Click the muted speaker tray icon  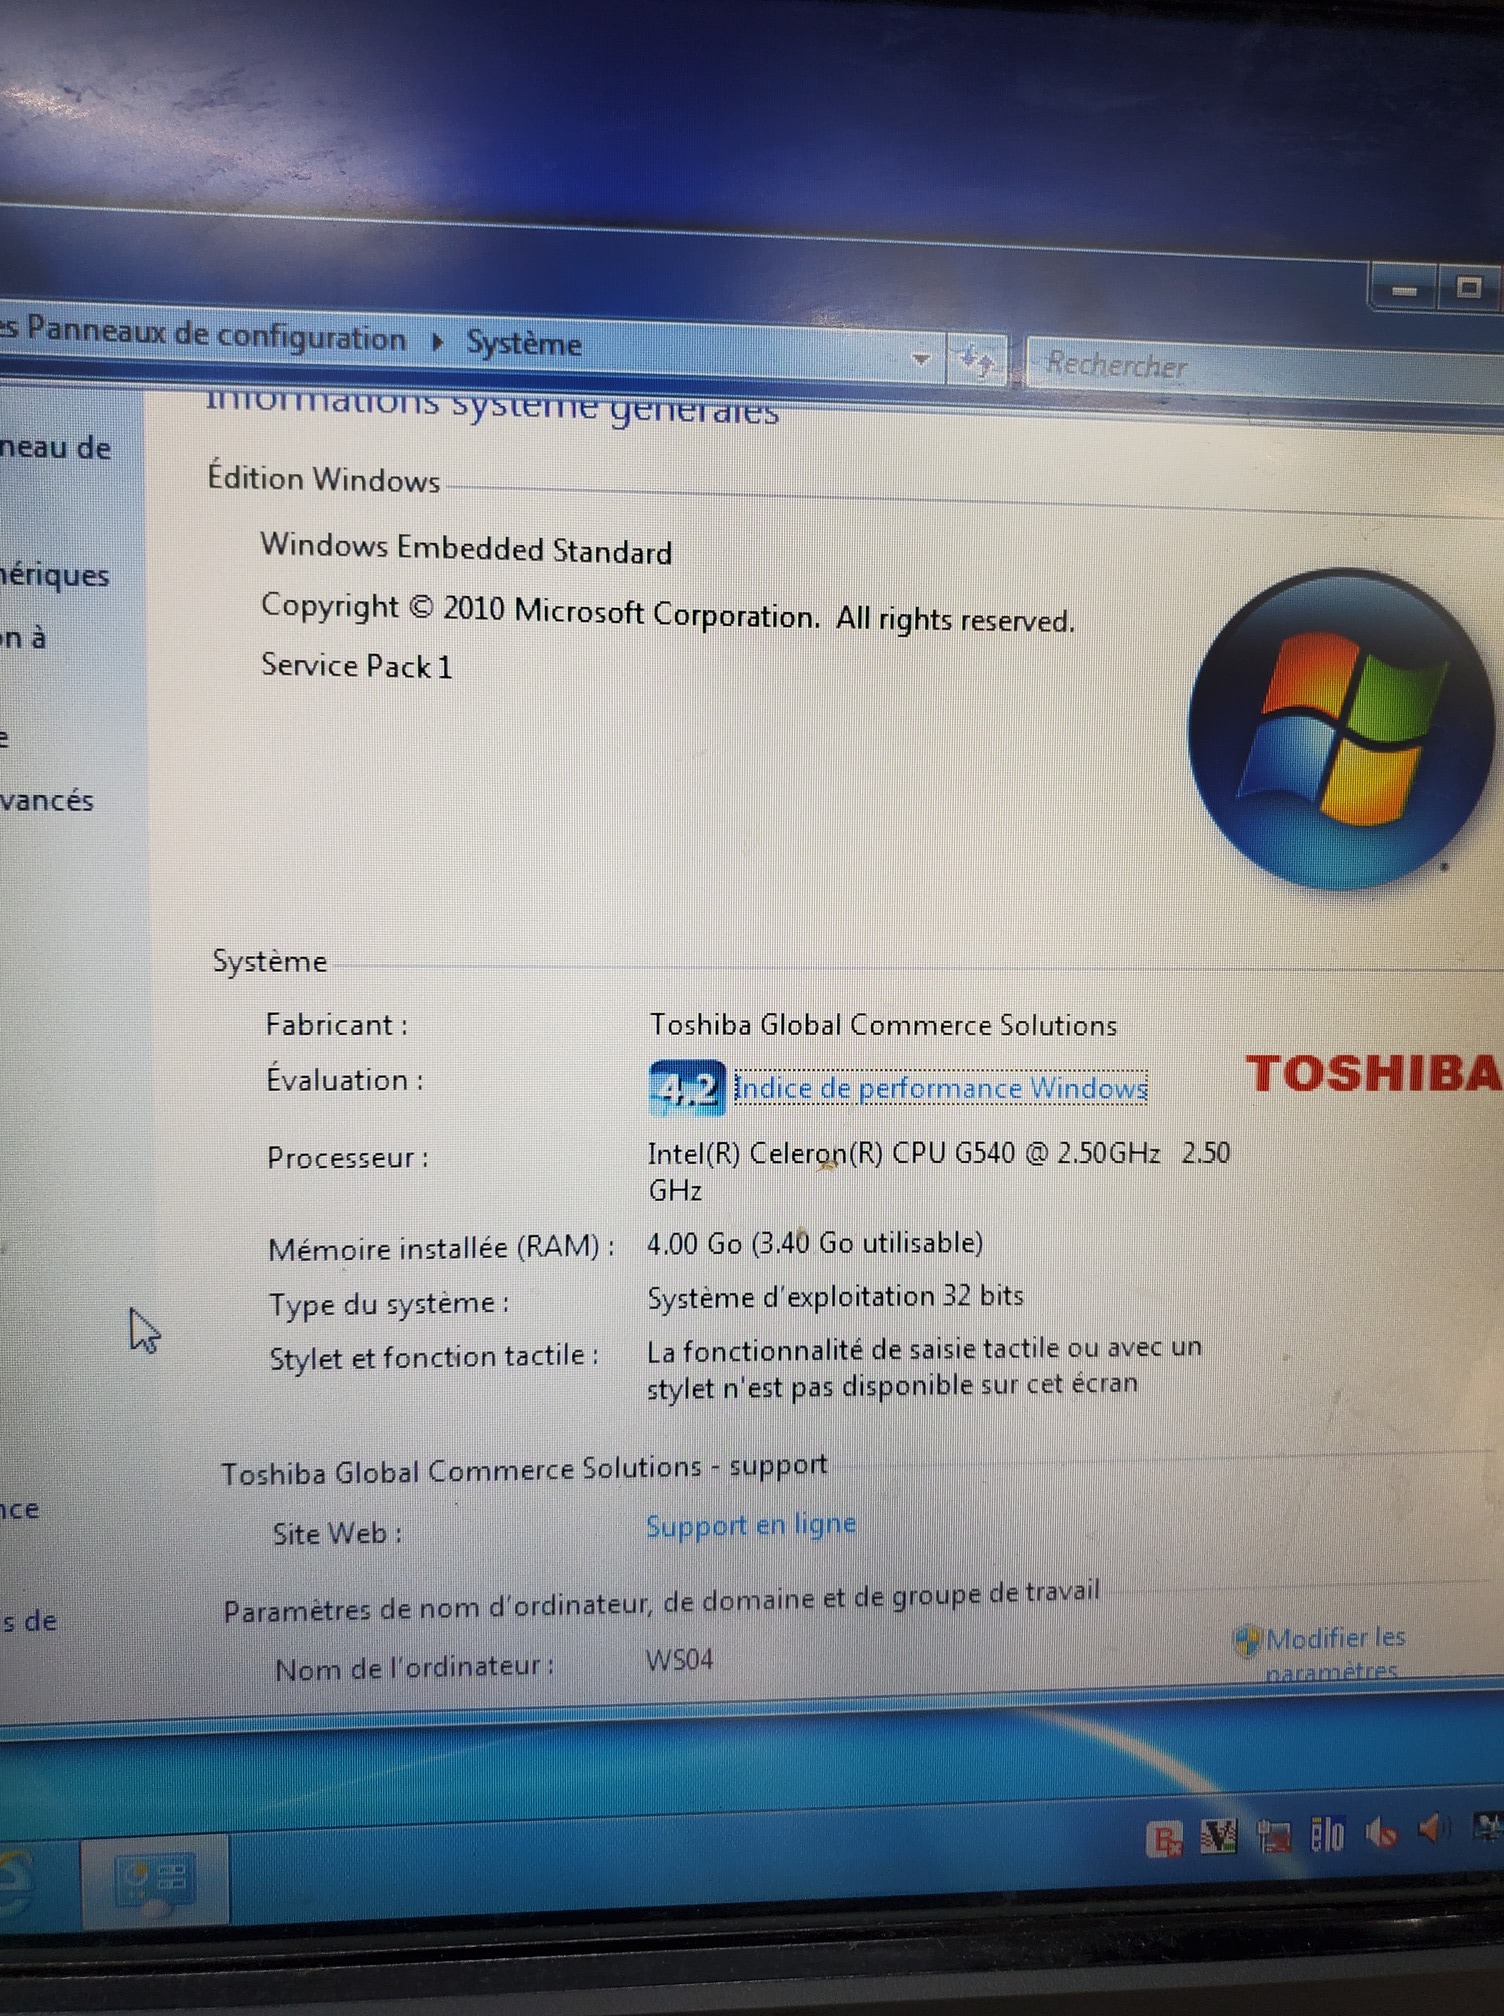pos(1383,1832)
